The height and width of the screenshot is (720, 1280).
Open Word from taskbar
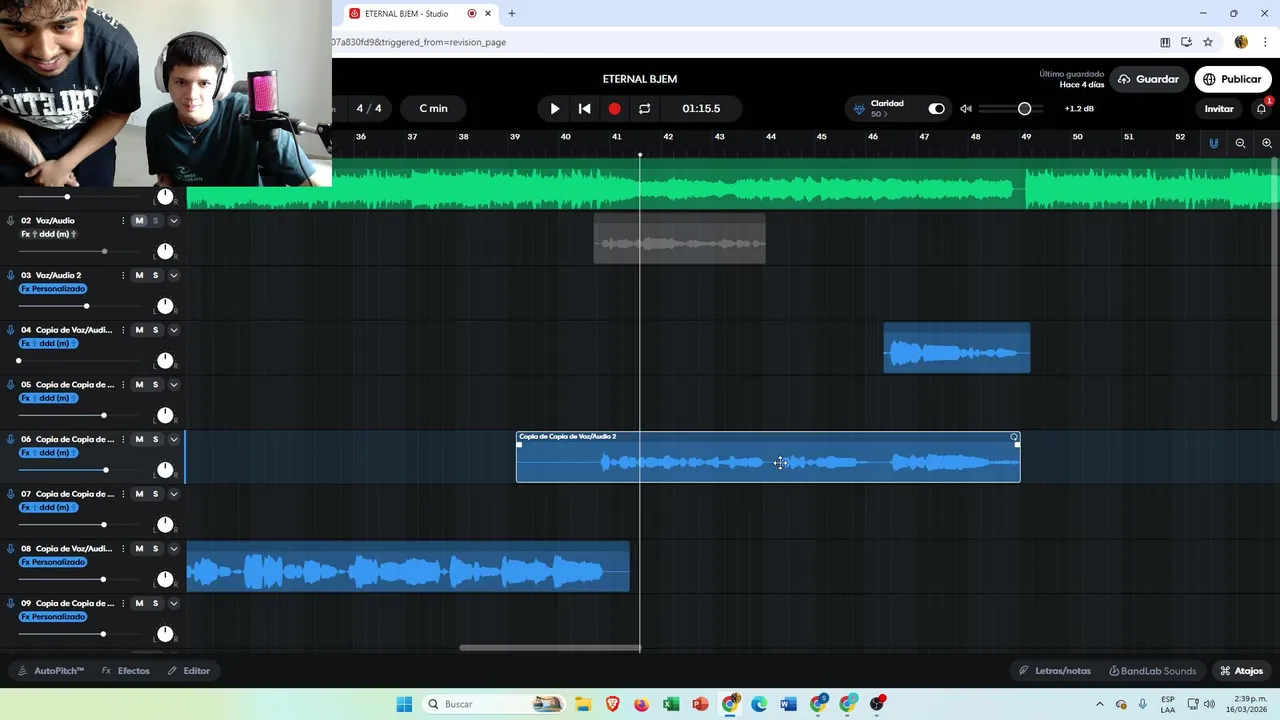pos(788,704)
